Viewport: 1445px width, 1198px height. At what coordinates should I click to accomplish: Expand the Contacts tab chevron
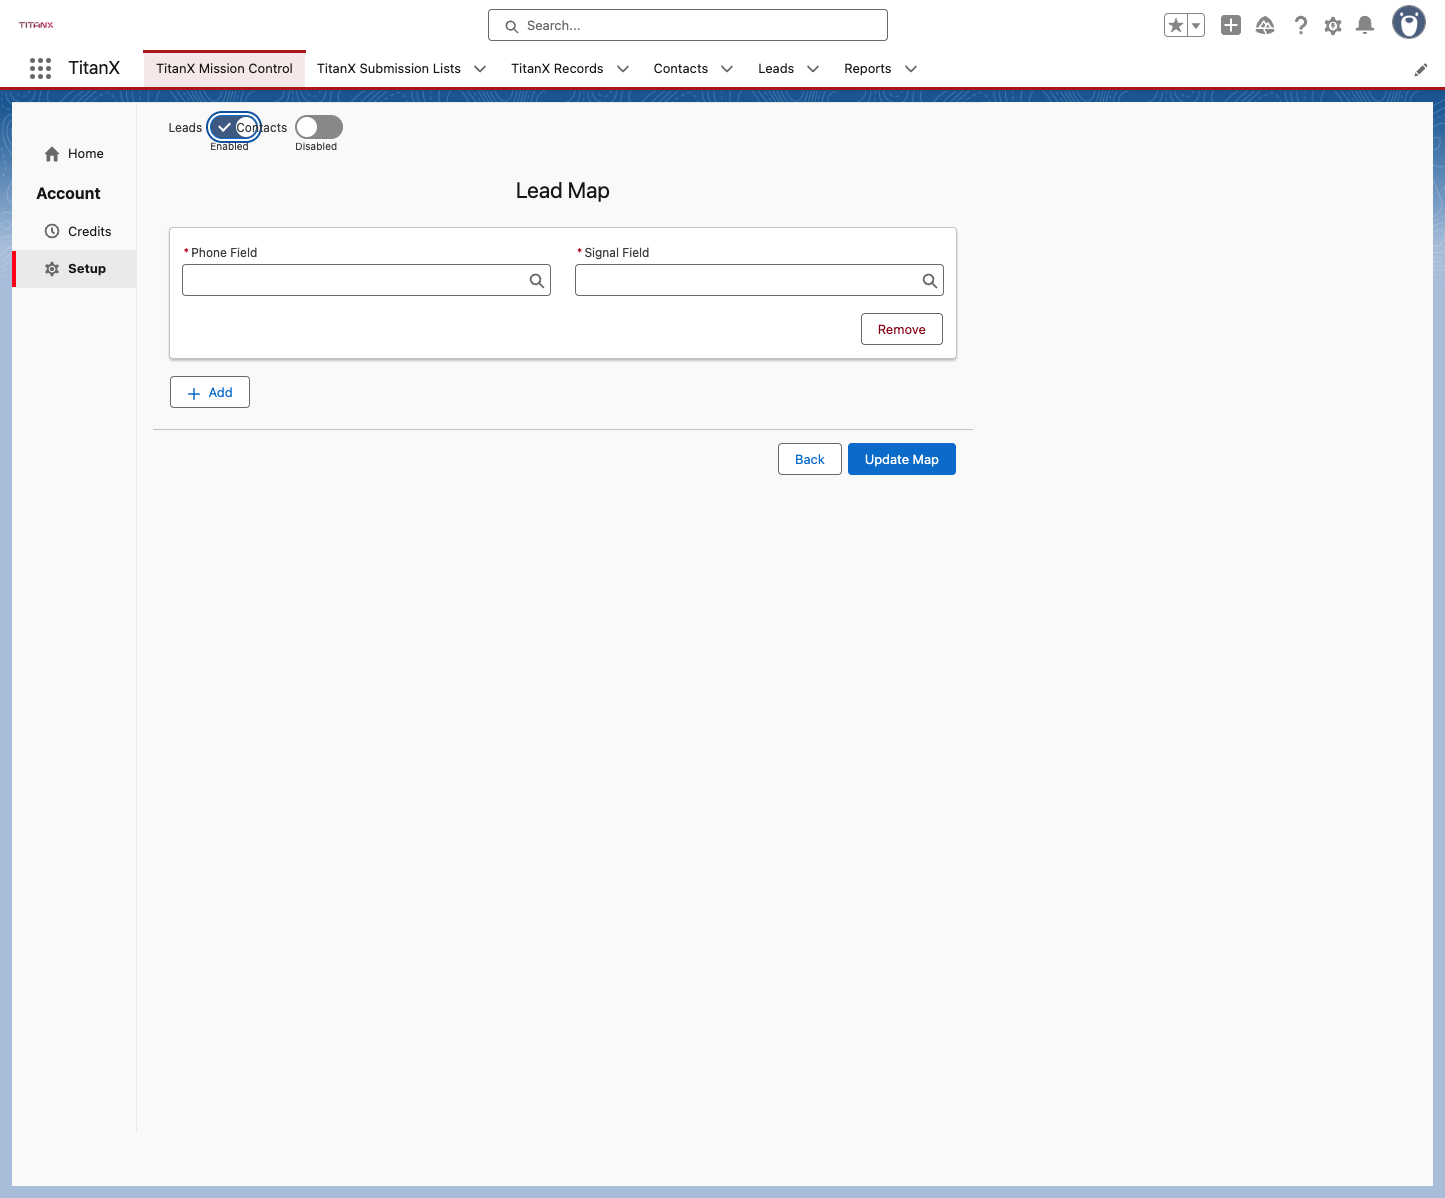727,69
